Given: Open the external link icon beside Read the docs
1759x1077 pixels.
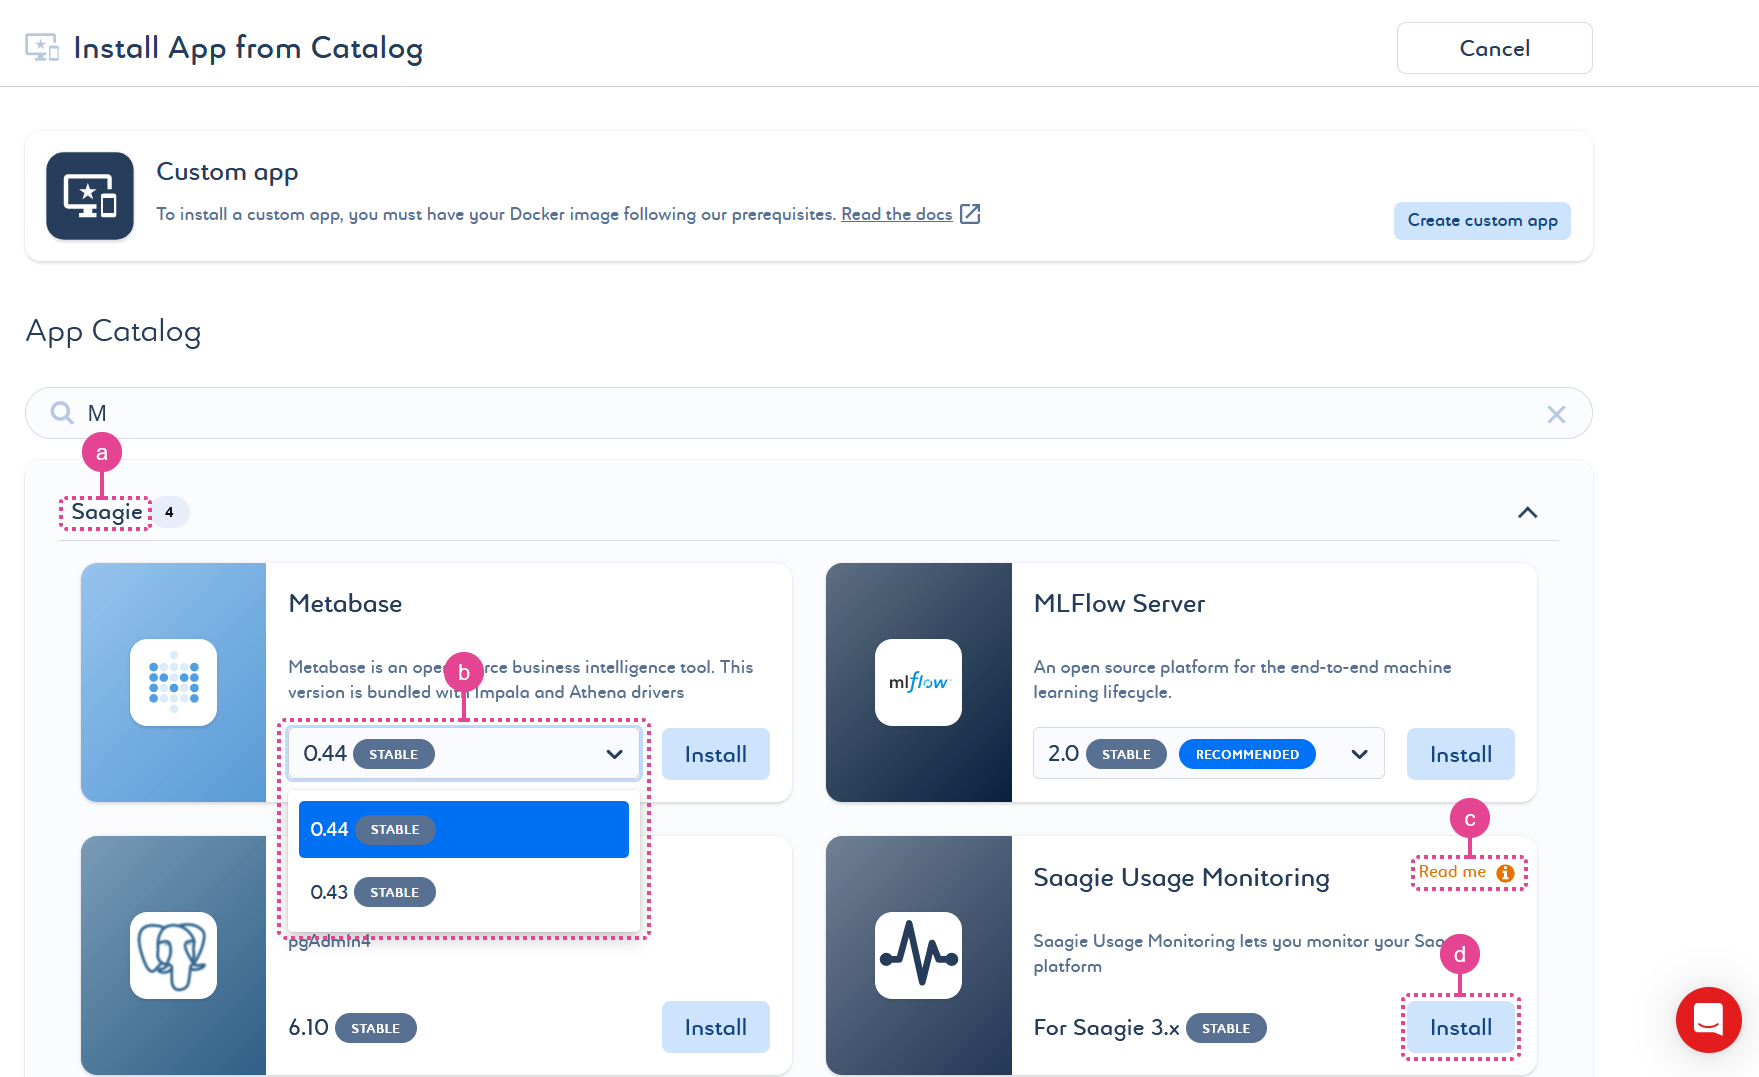Looking at the screenshot, I should click(970, 214).
